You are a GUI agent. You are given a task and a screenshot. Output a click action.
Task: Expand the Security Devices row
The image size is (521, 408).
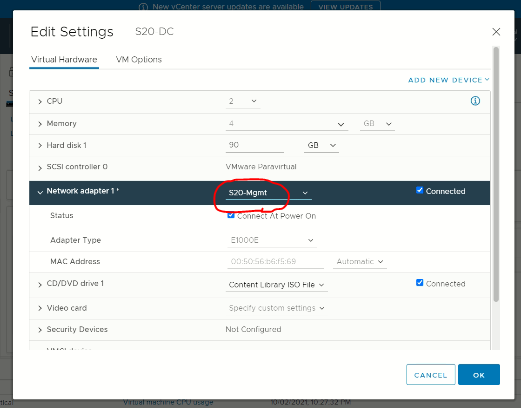pyautogui.click(x=40, y=330)
